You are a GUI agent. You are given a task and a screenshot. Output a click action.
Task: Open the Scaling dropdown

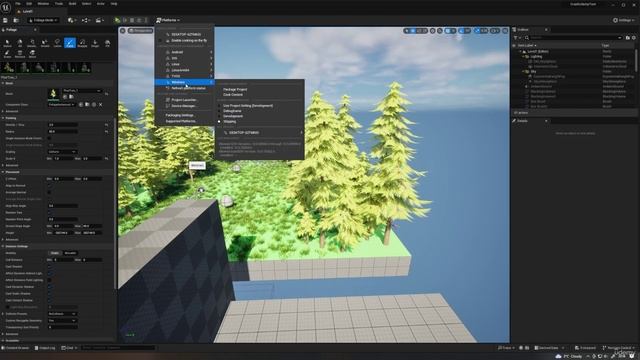(x=62, y=152)
